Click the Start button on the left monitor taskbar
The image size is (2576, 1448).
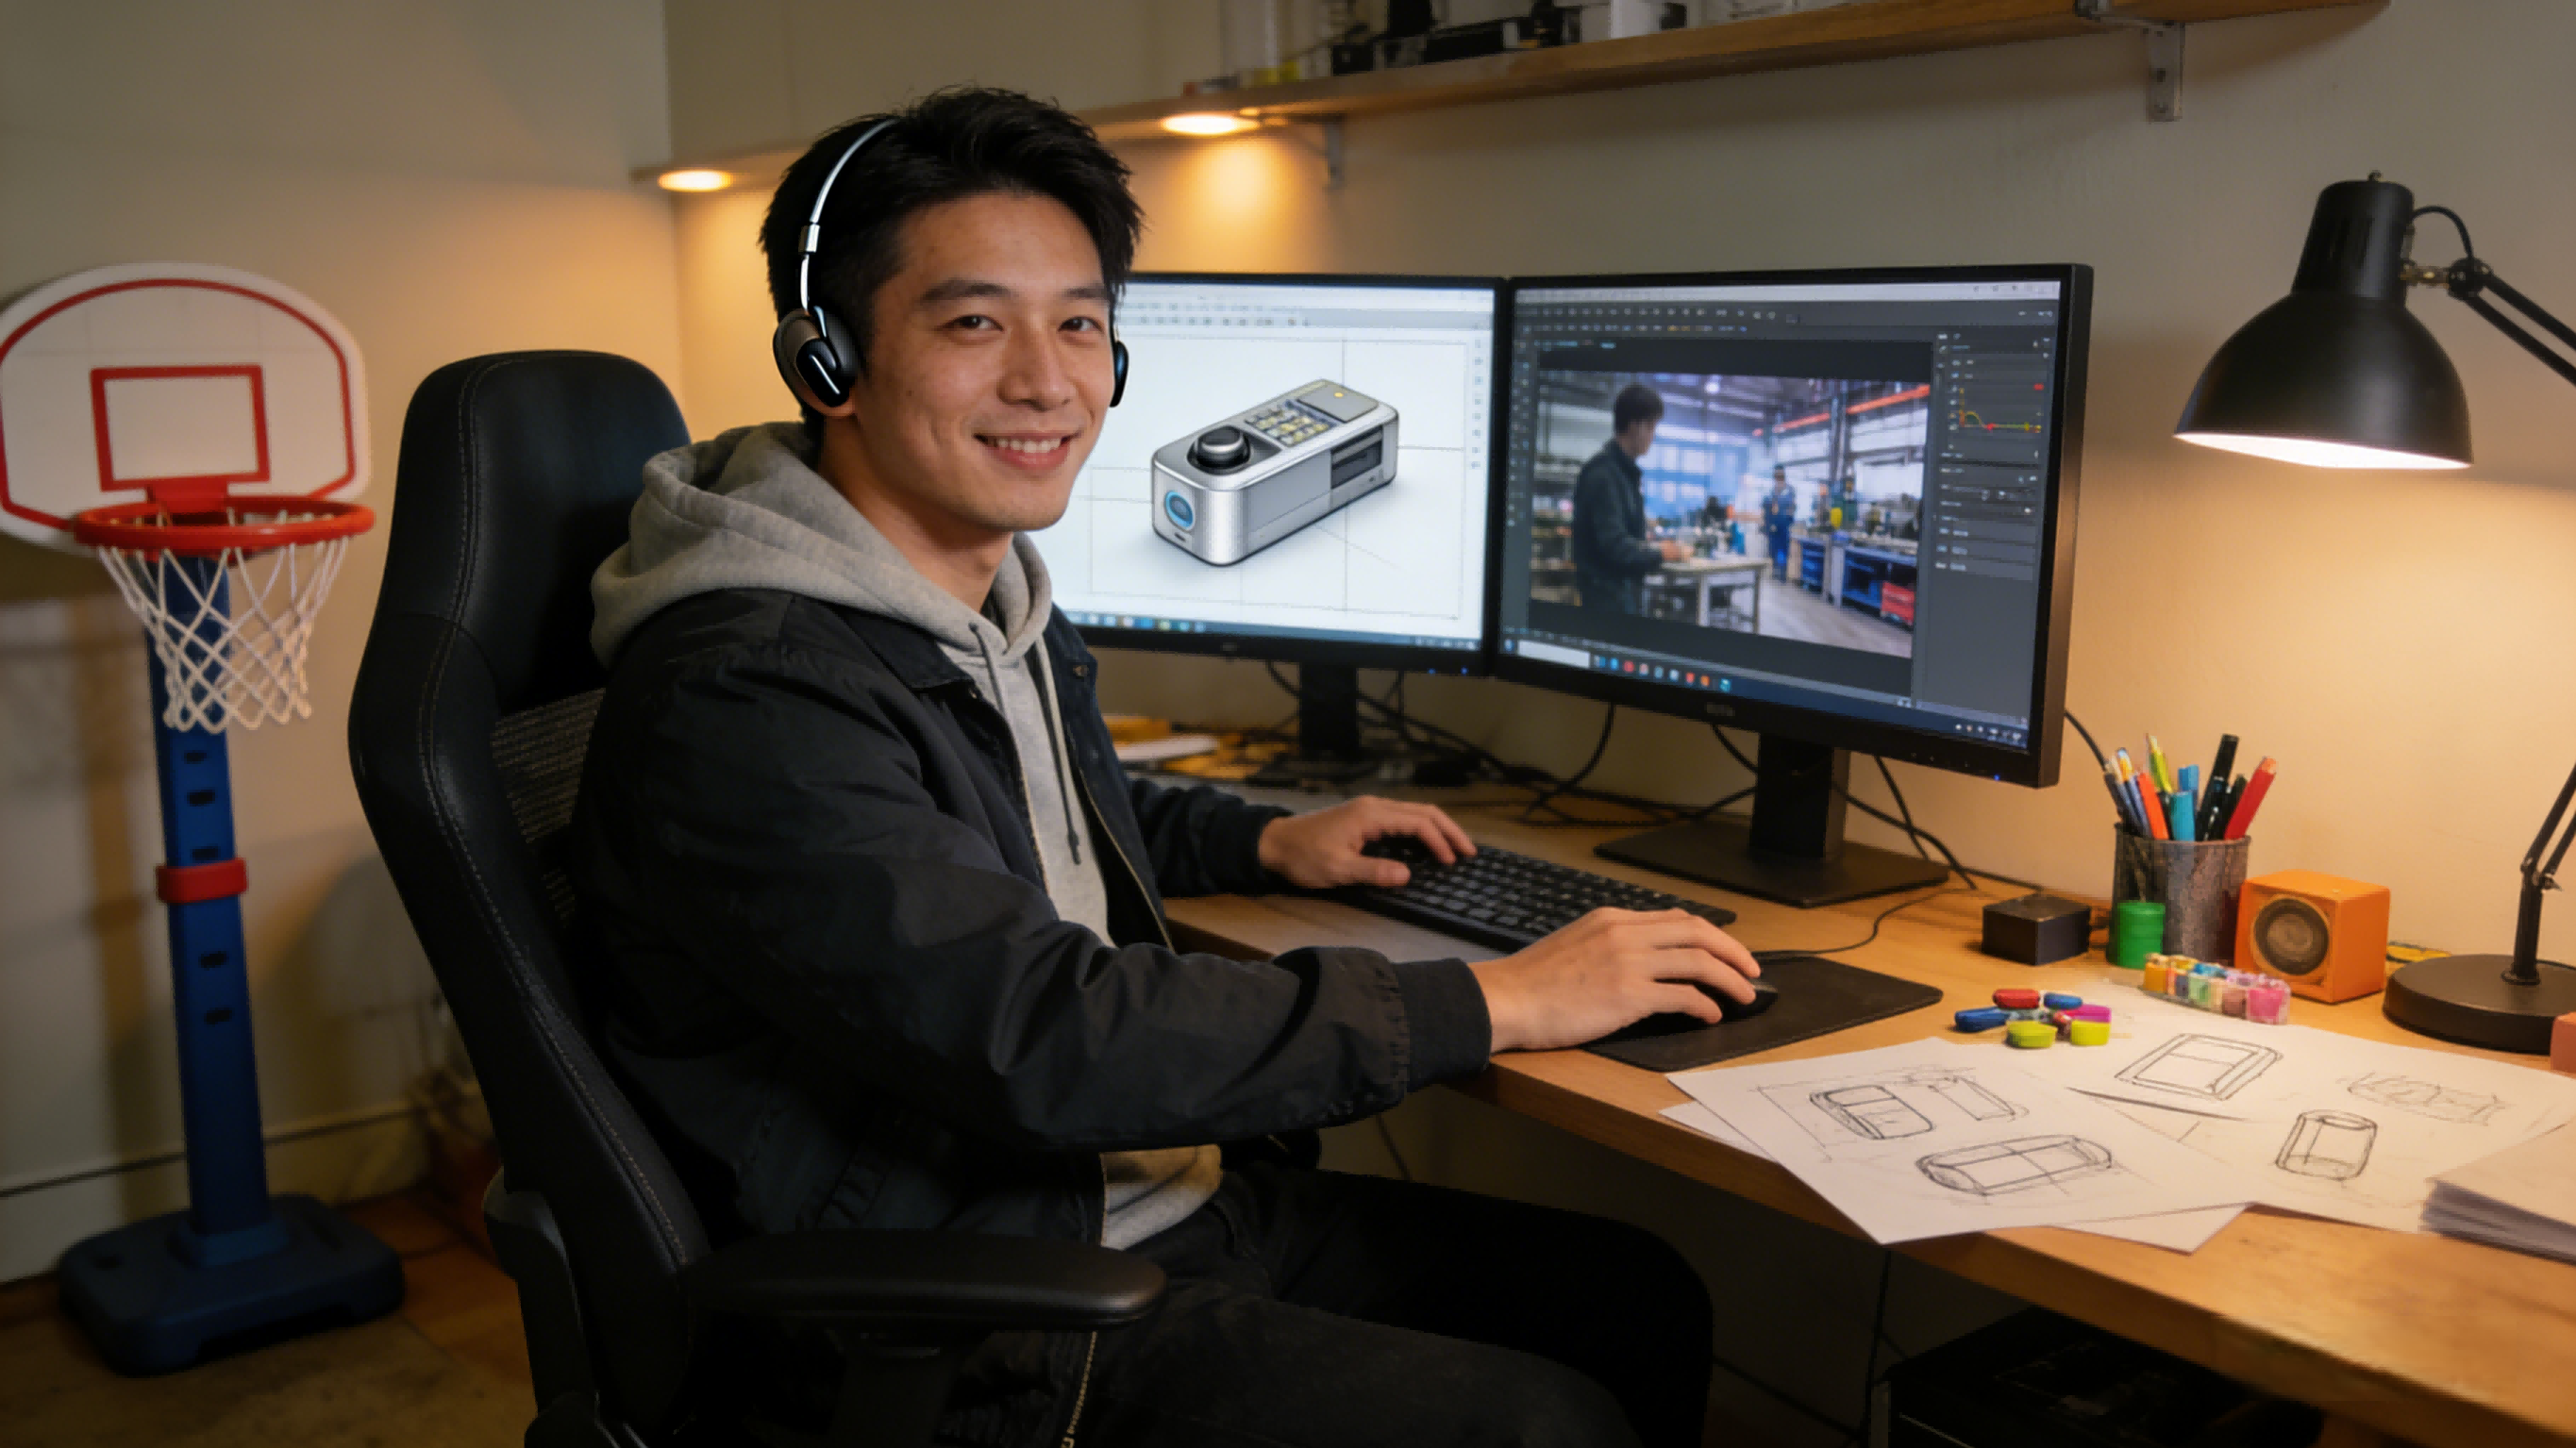click(x=1076, y=618)
